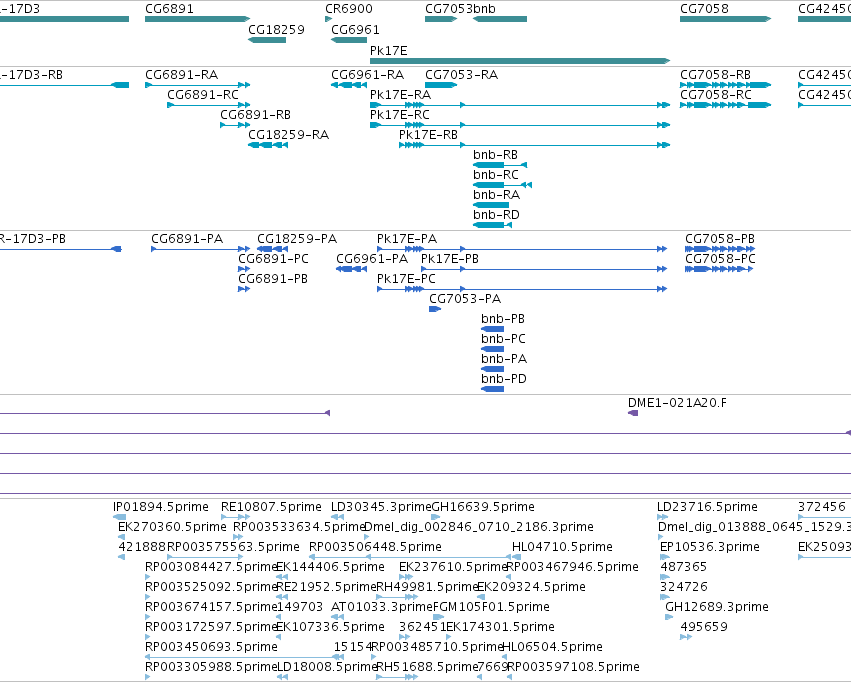The width and height of the screenshot is (851, 682).
Task: Open the 372456 EST label
Action: coord(822,507)
